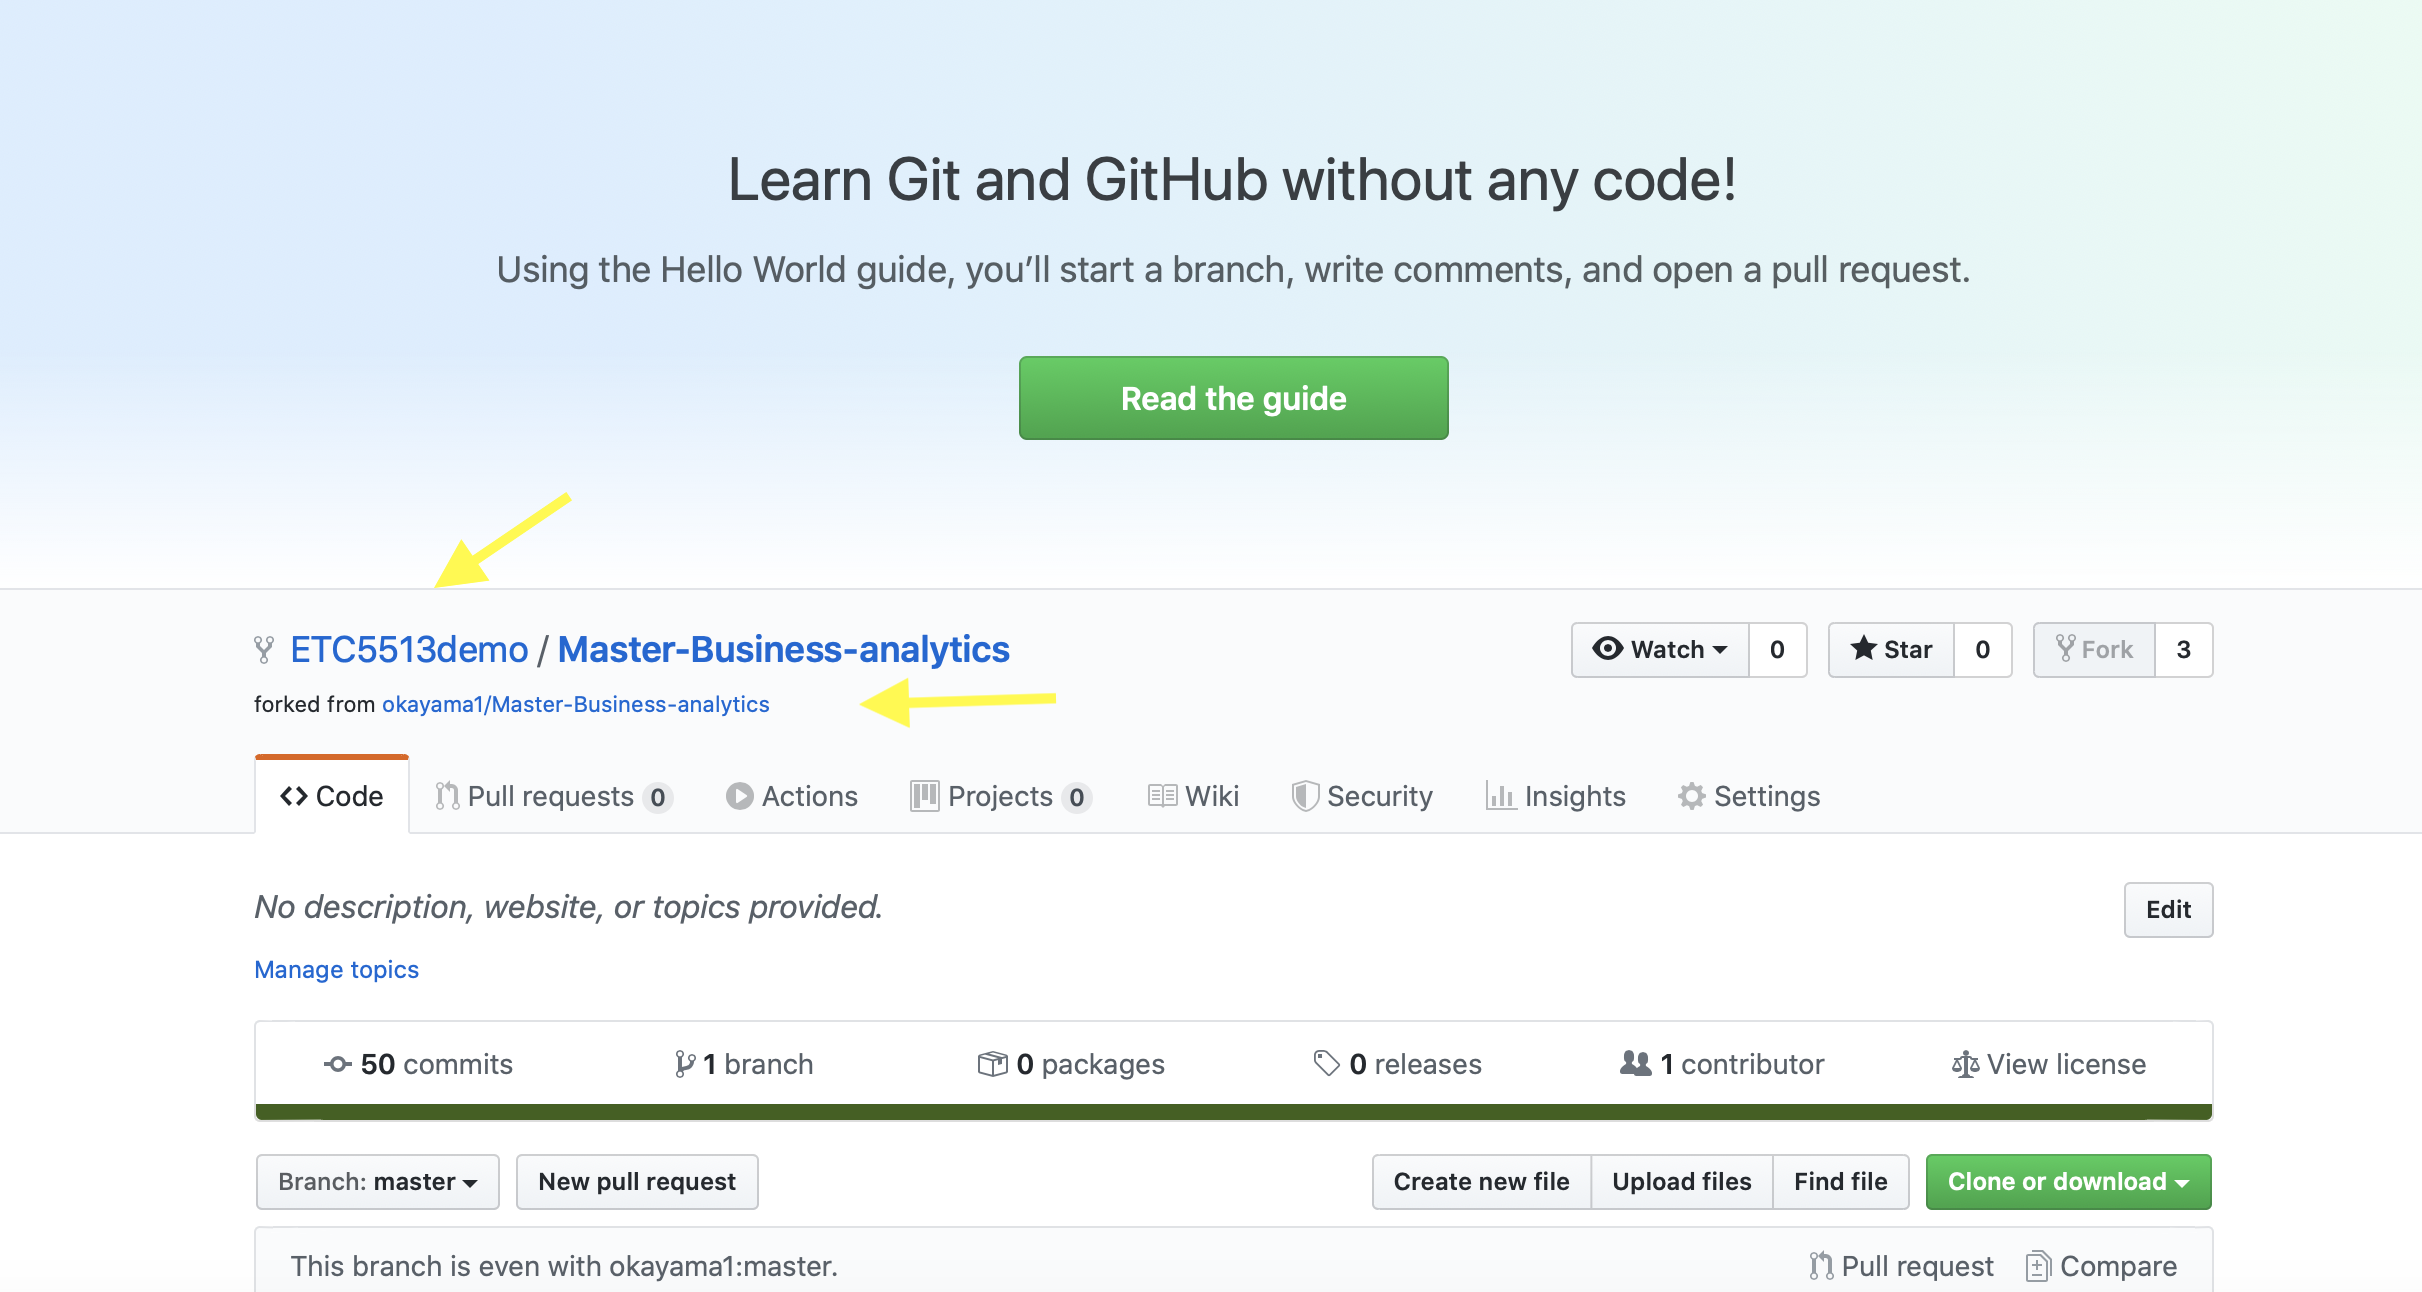Open the Projects board tab
Screen dimensions: 2422x1292
(1000, 796)
